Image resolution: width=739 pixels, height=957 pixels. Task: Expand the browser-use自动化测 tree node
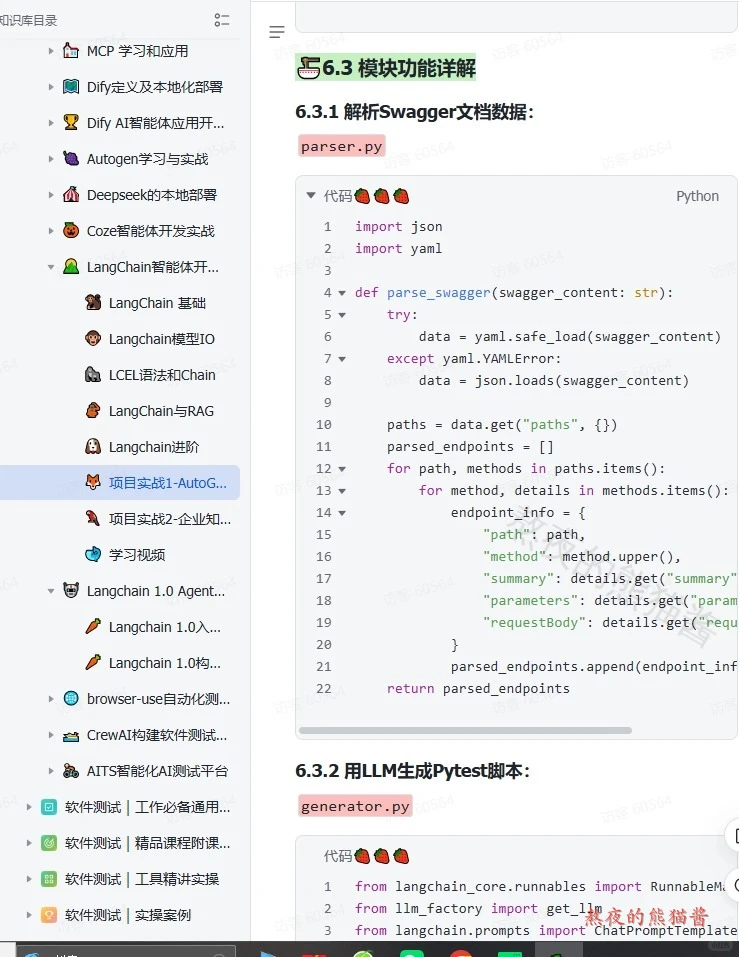click(51, 699)
